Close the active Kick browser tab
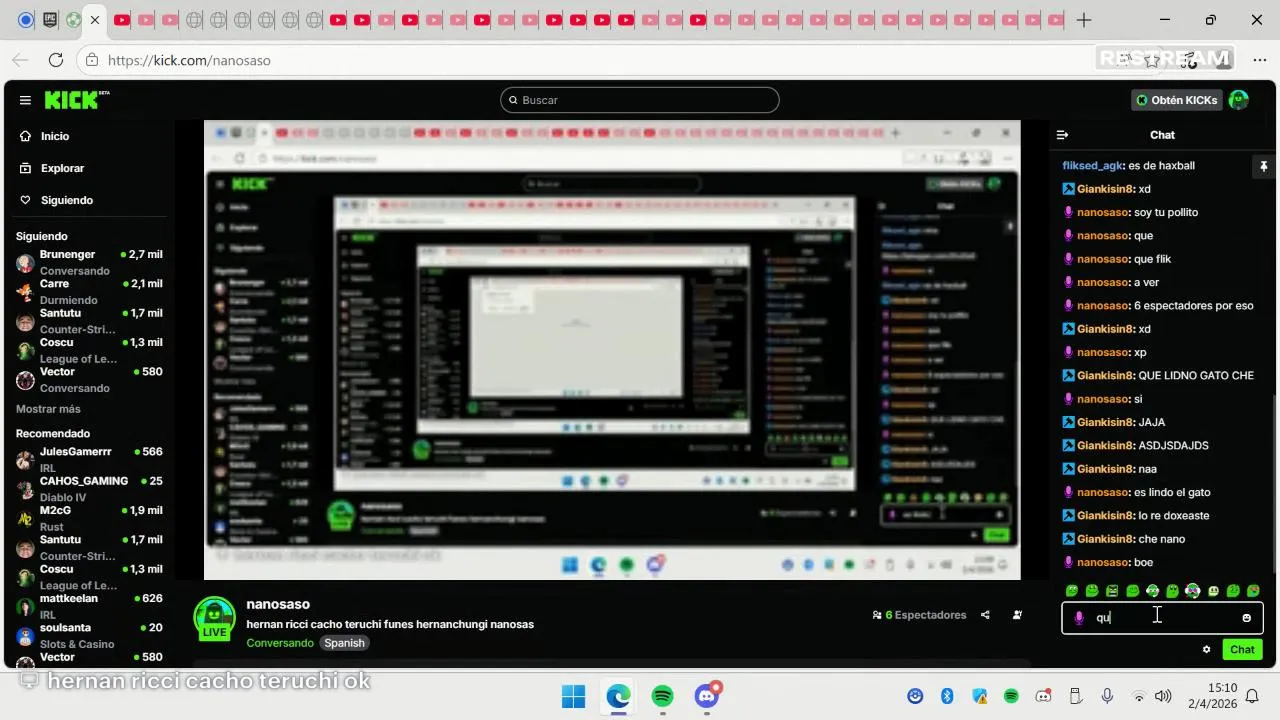The image size is (1280, 720). 95,20
